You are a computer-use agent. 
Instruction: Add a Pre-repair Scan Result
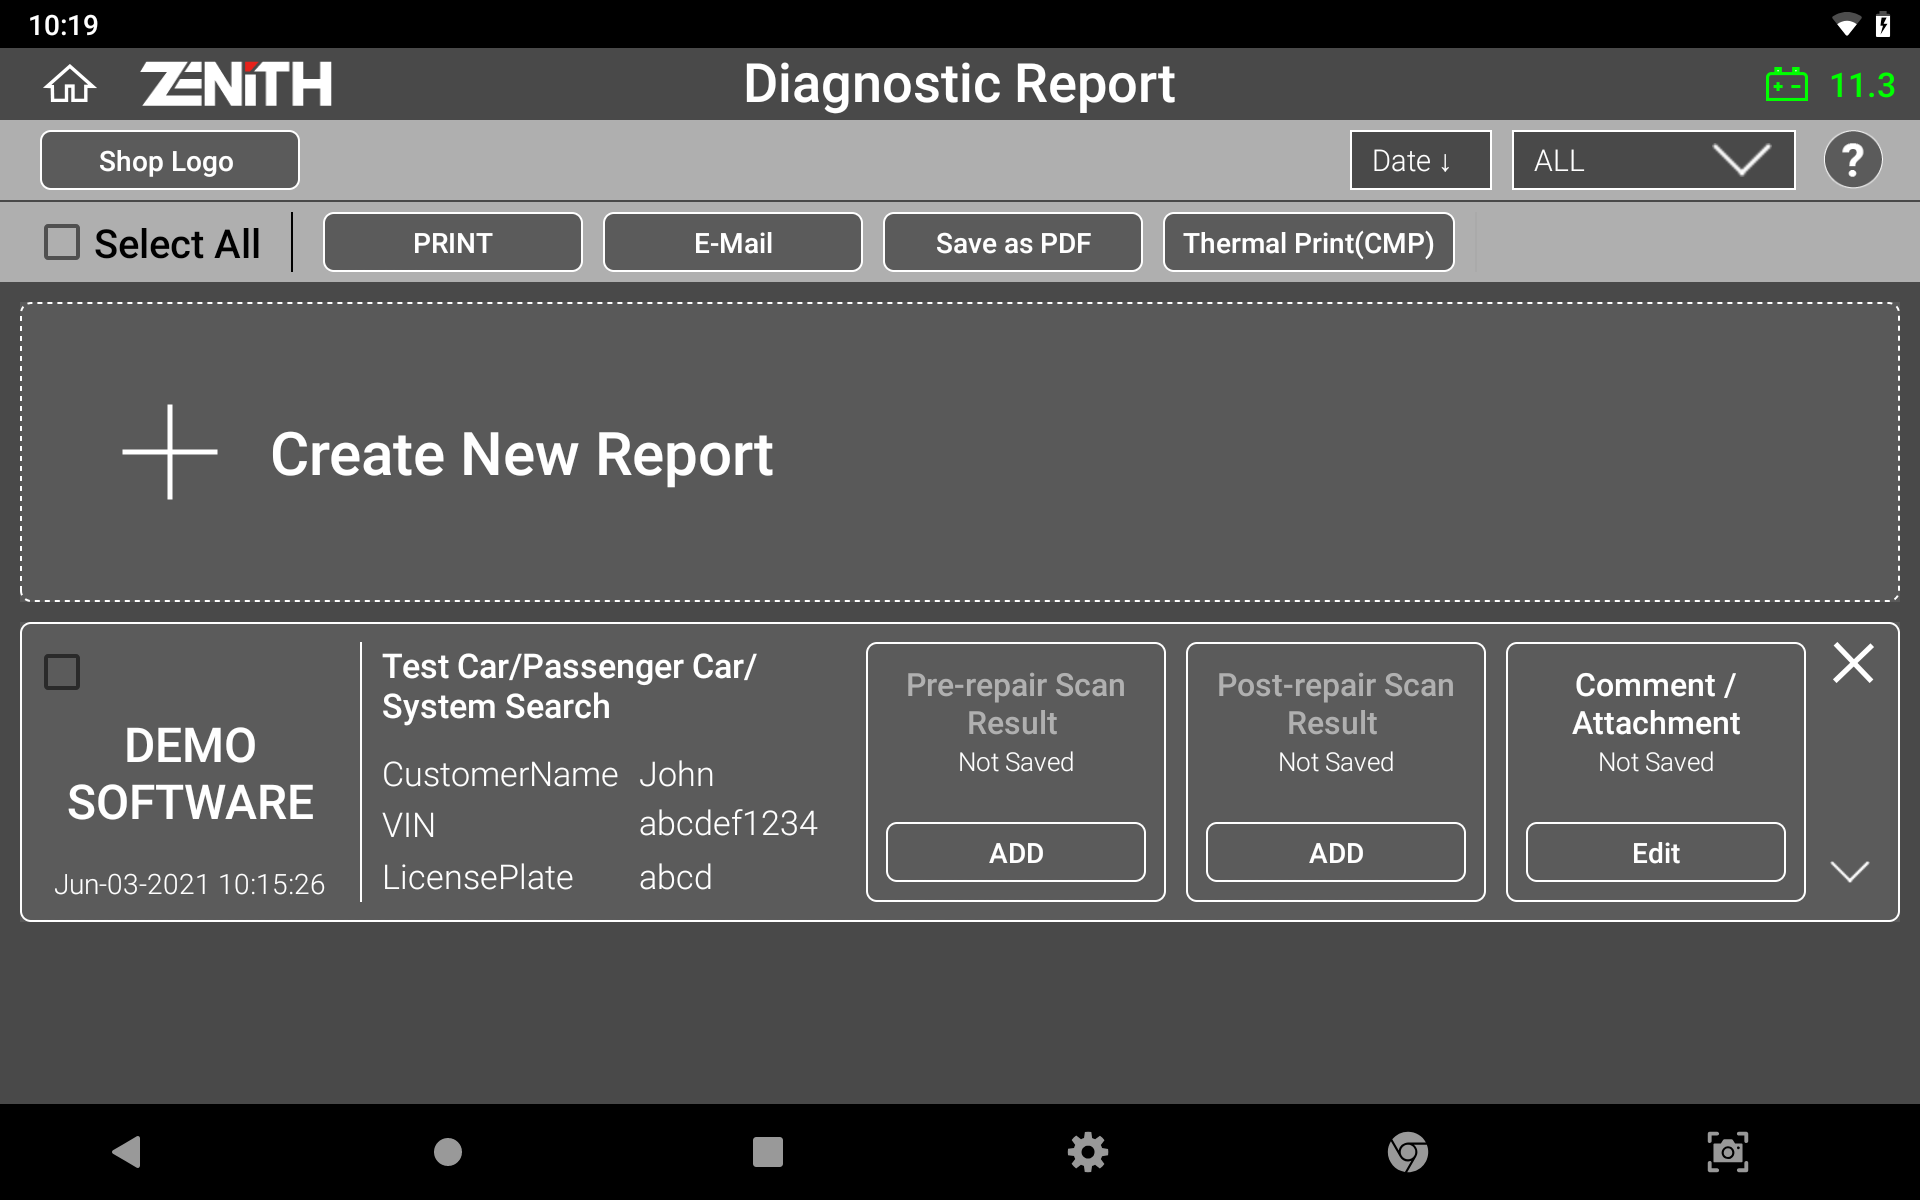pos(1015,852)
